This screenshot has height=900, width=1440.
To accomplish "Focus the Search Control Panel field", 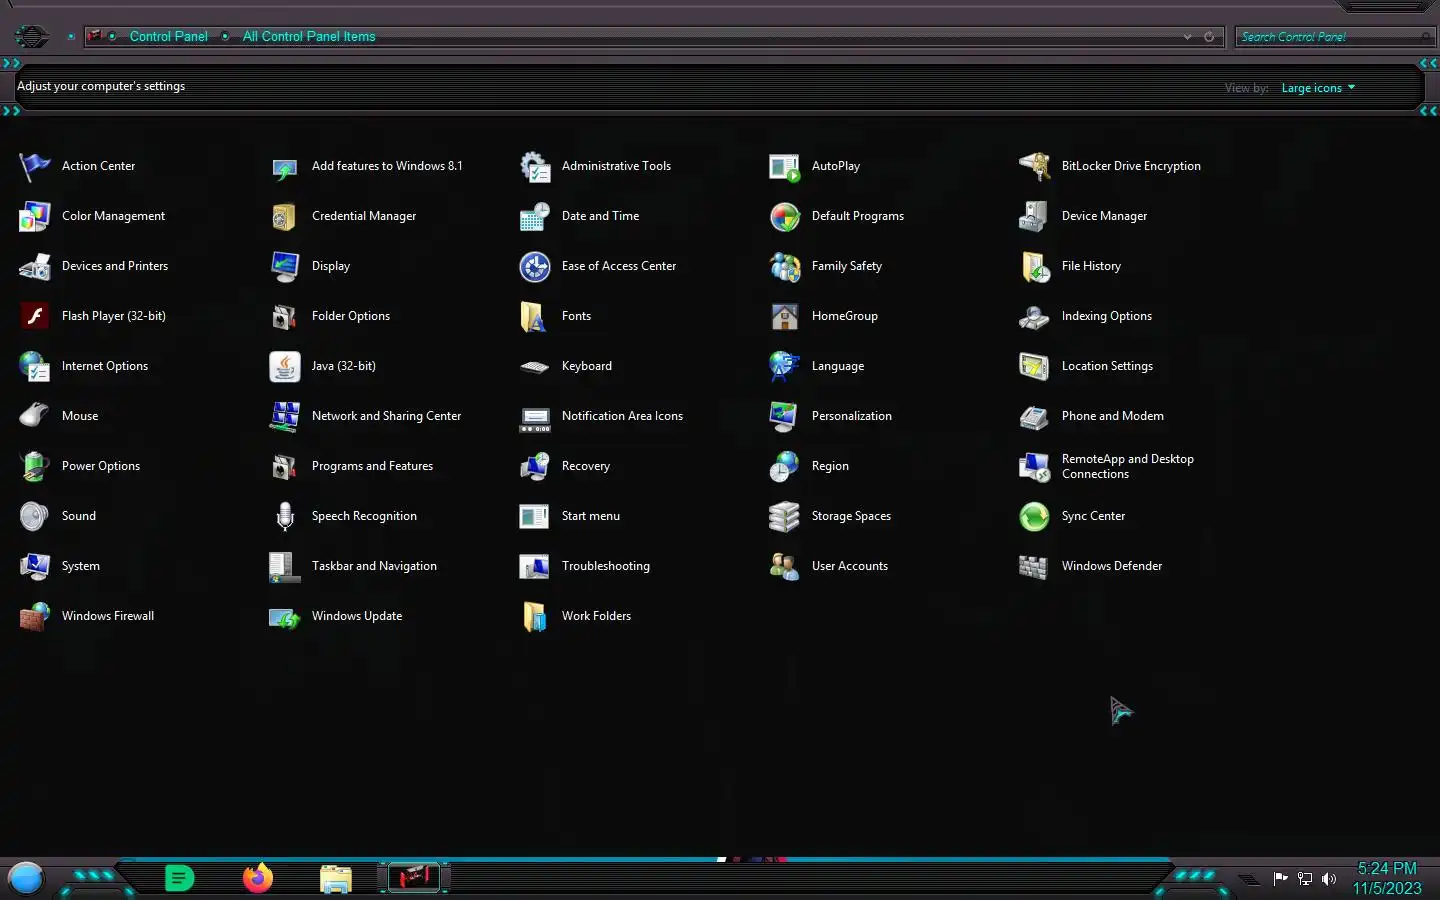I will 1335,37.
